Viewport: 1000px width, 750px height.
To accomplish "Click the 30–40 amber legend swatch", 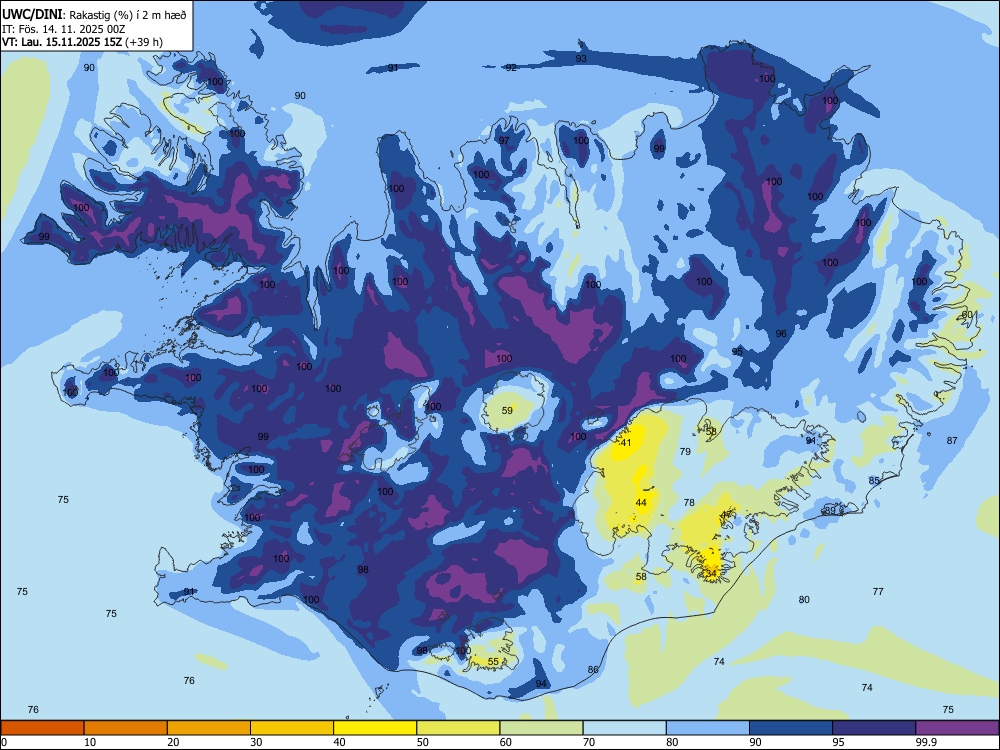I will pyautogui.click(x=292, y=728).
